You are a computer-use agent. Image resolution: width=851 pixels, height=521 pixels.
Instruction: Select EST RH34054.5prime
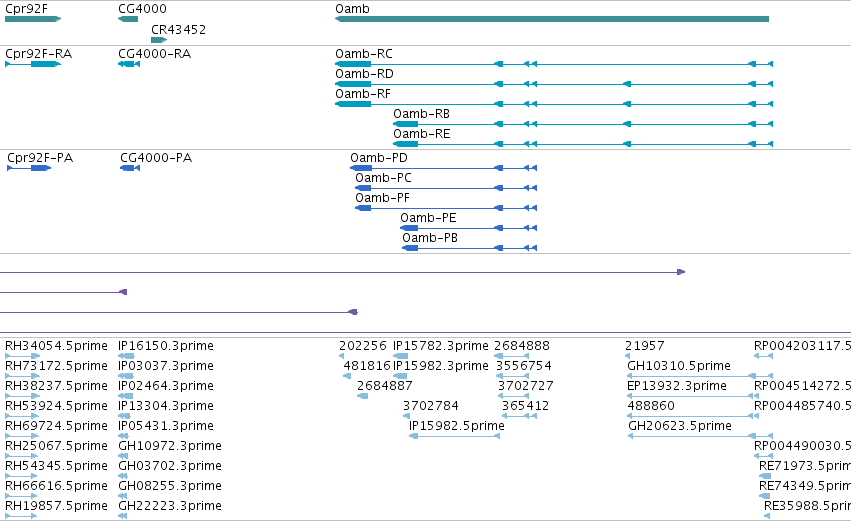tap(56, 346)
